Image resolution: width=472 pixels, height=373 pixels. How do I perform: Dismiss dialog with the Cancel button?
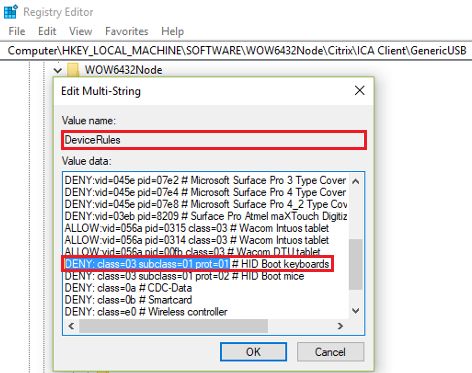[x=330, y=352]
